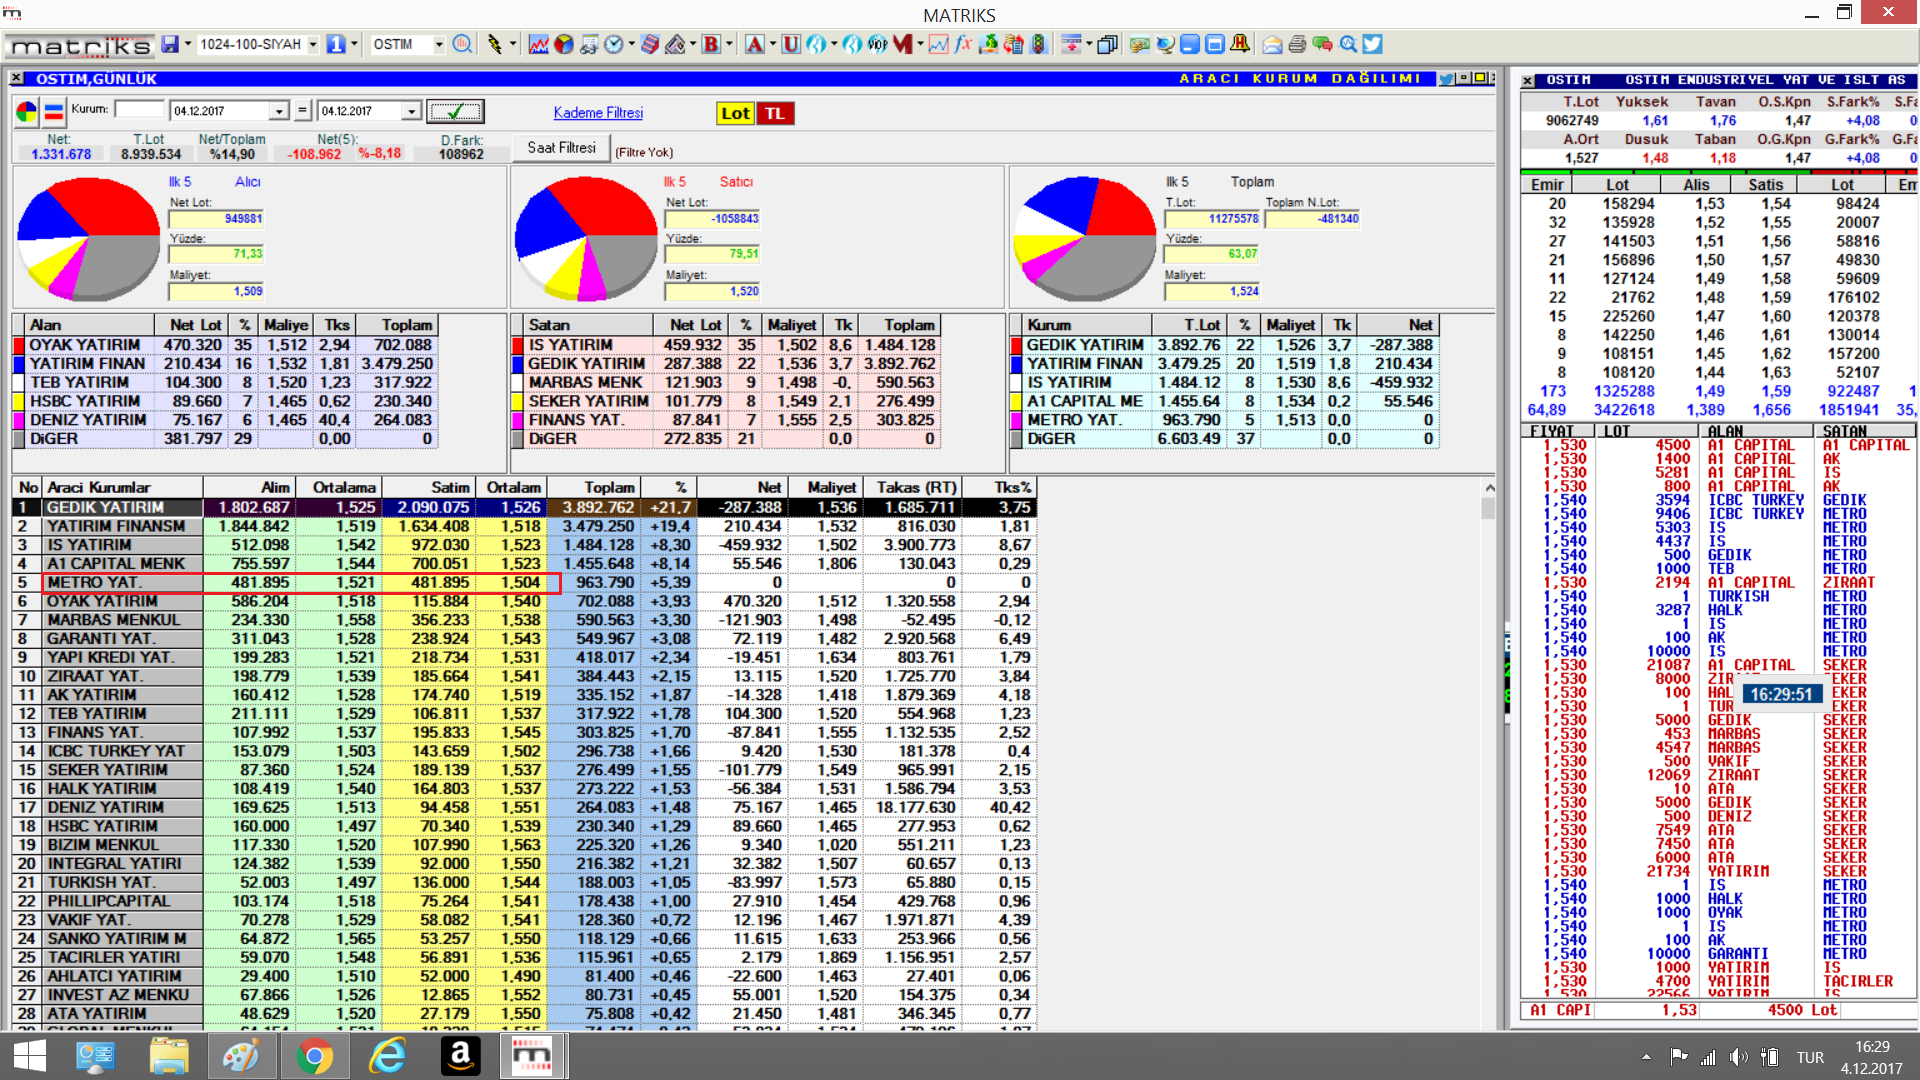
Task: Open the Windows Start button
Action: [30, 1056]
